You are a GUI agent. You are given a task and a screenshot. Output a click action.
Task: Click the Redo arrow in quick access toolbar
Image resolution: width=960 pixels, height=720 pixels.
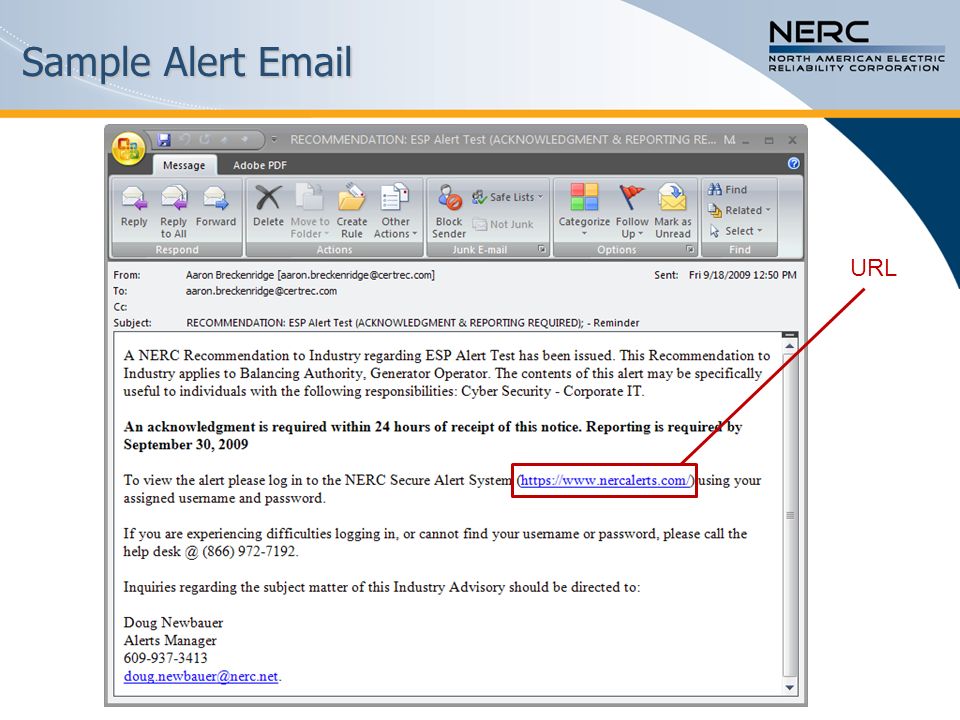point(204,140)
